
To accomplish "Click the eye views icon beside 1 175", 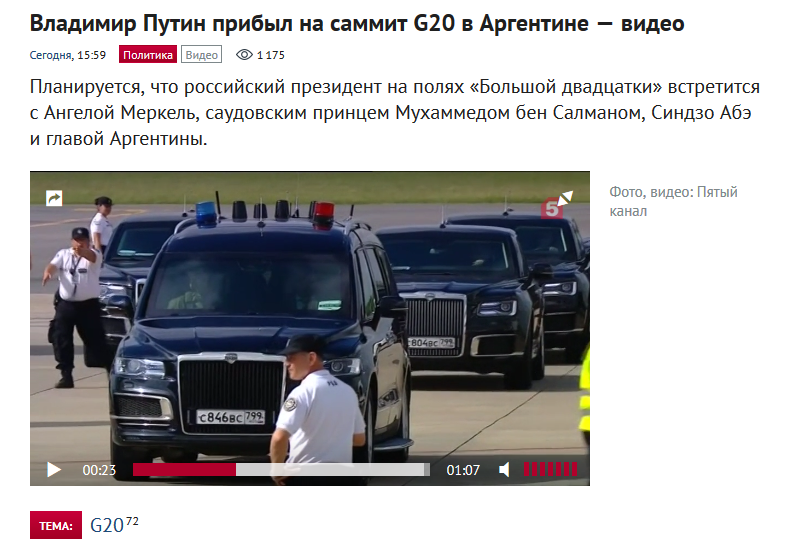I will [x=244, y=55].
